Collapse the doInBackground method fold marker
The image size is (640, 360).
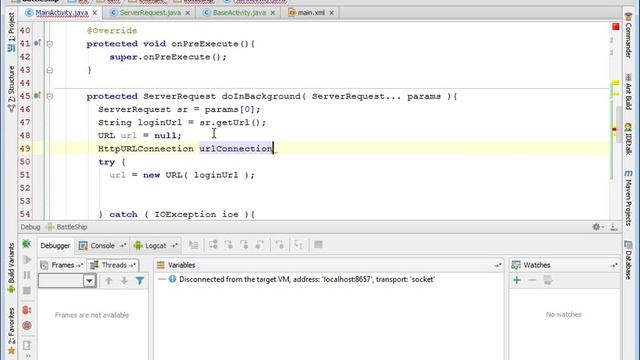click(49, 96)
